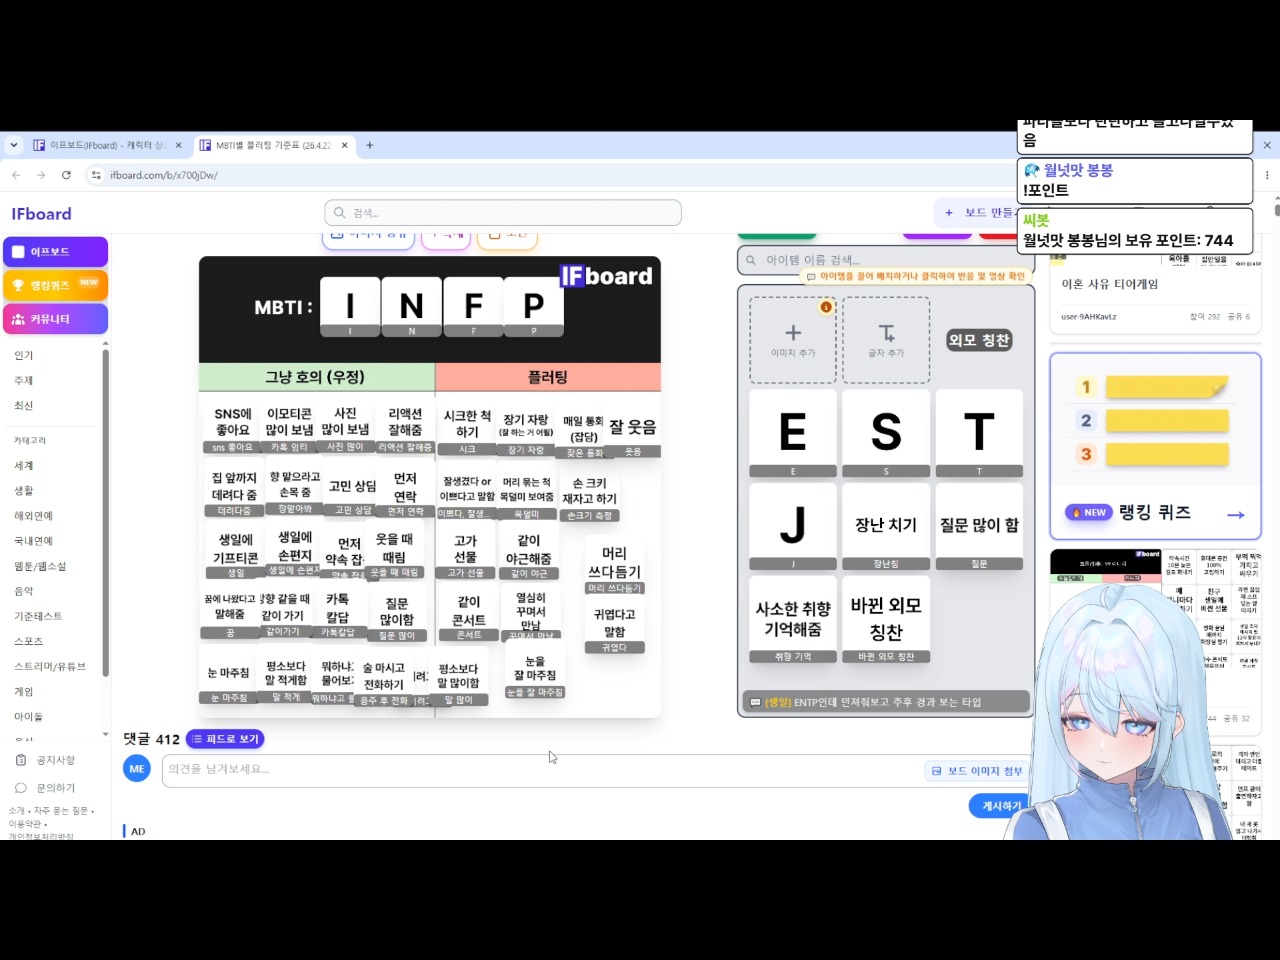The height and width of the screenshot is (960, 1280).
Task: Select the 주제 sidebar filter
Action: pyautogui.click(x=24, y=381)
